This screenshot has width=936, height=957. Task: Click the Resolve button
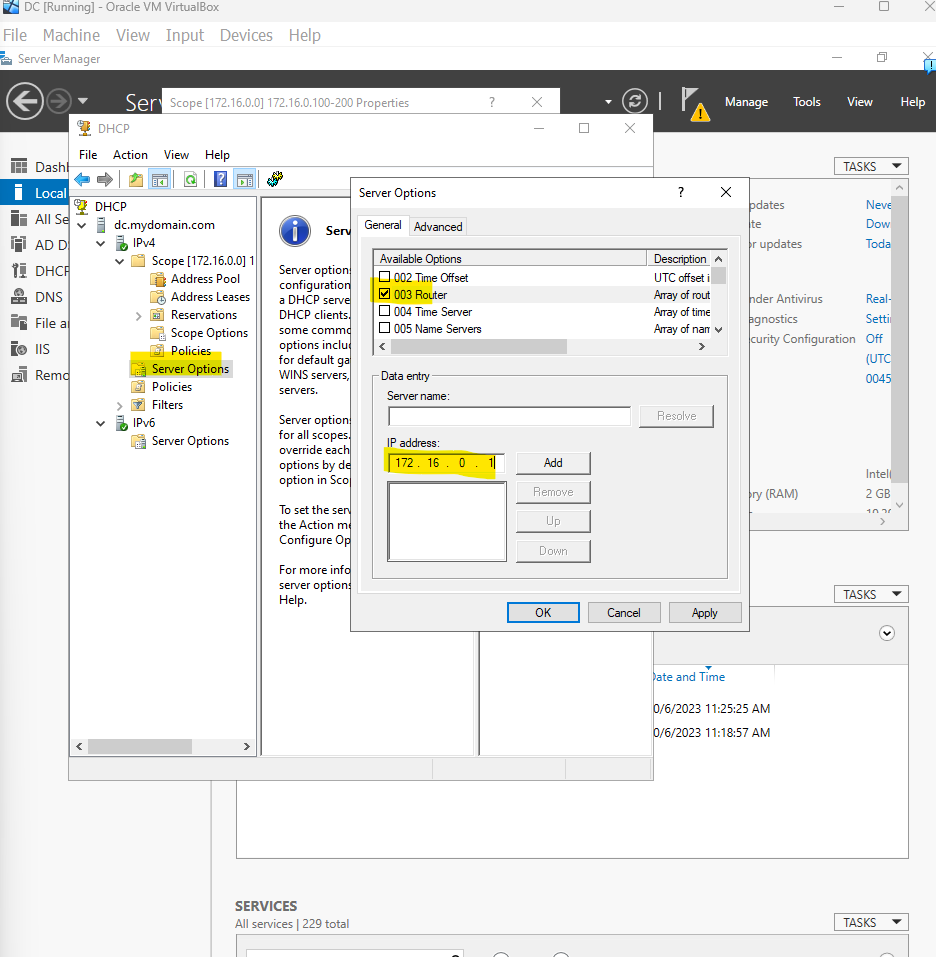pos(676,416)
